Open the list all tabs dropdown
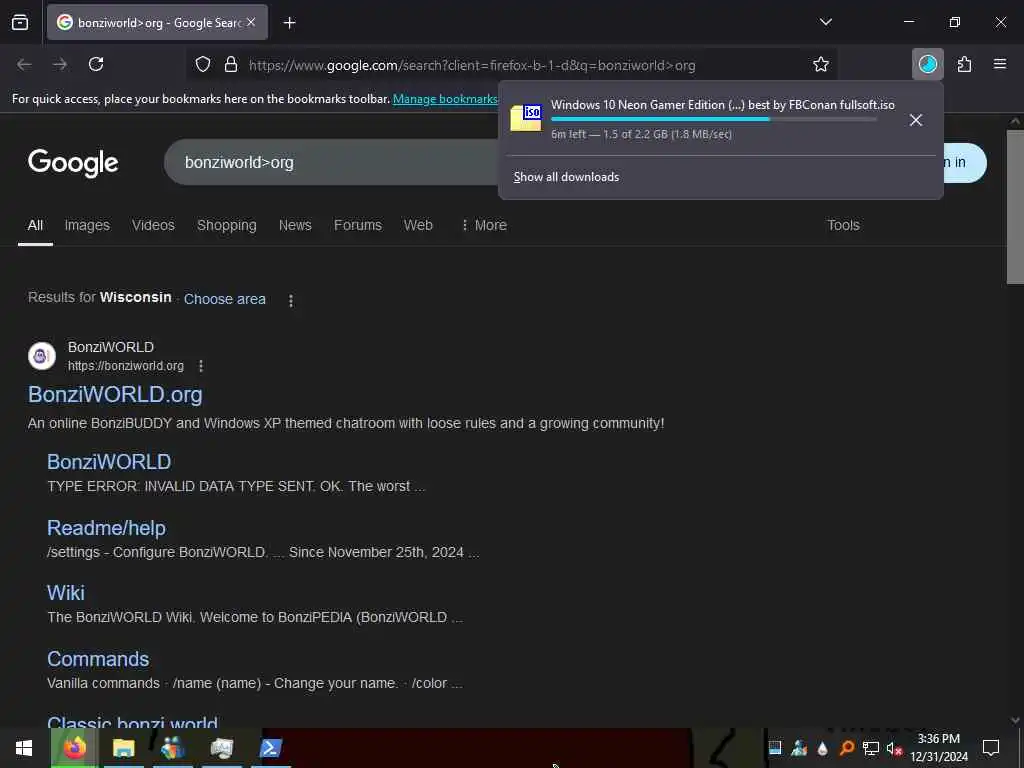1024x768 pixels. click(825, 22)
